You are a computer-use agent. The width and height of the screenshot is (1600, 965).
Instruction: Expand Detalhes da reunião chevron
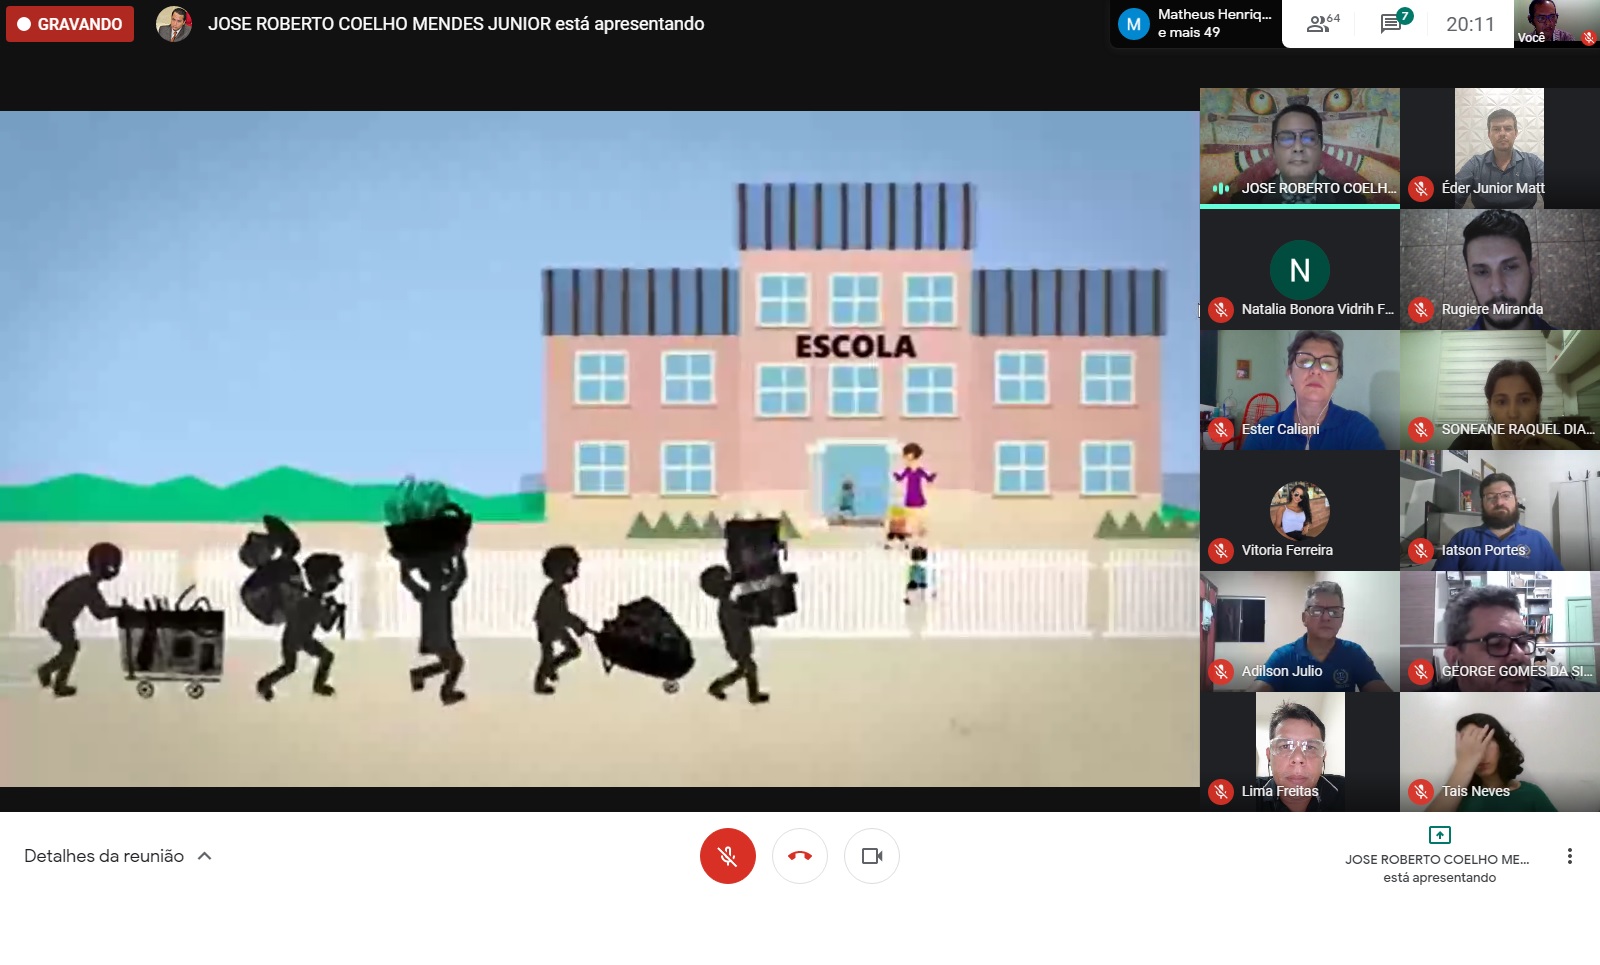205,856
